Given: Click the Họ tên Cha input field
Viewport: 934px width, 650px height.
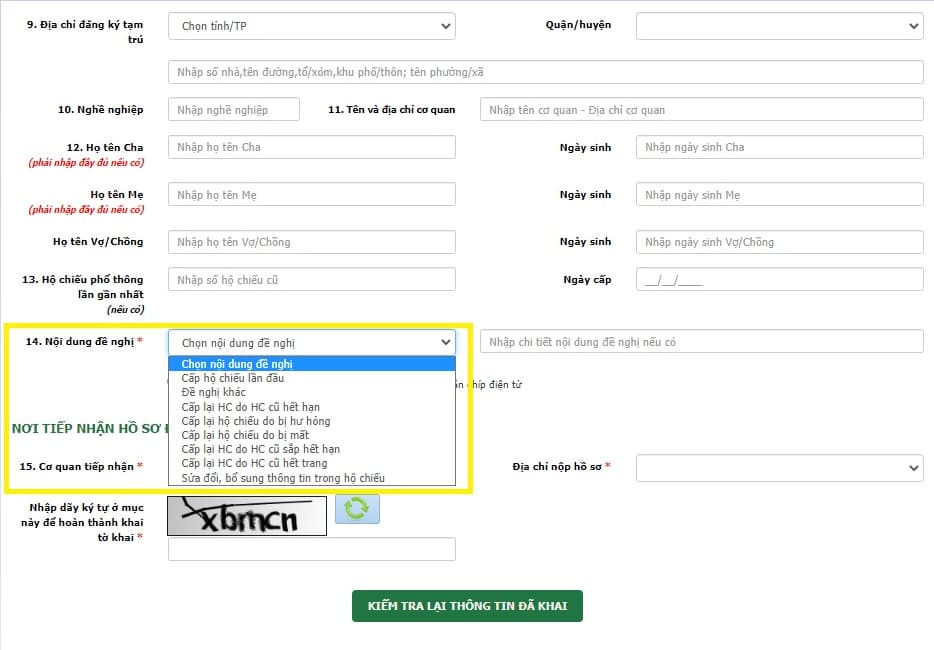Looking at the screenshot, I should coord(311,147).
